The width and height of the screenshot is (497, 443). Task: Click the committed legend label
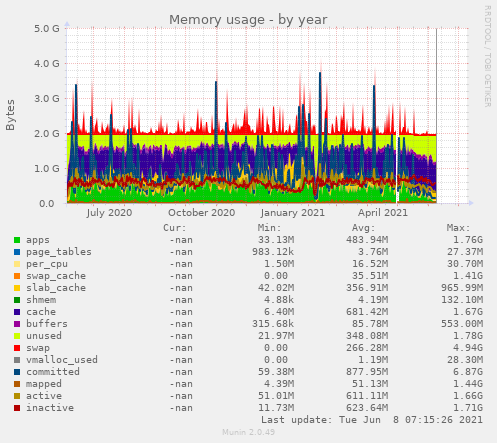[53, 372]
